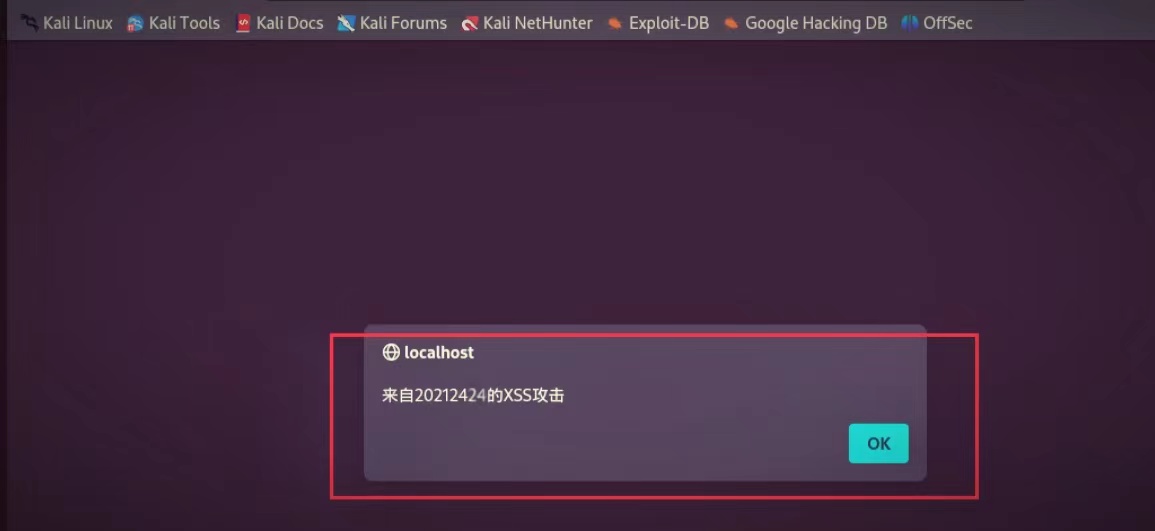Click the red Kali Docs bookmark icon
1155x531 pixels.
[x=243, y=24]
